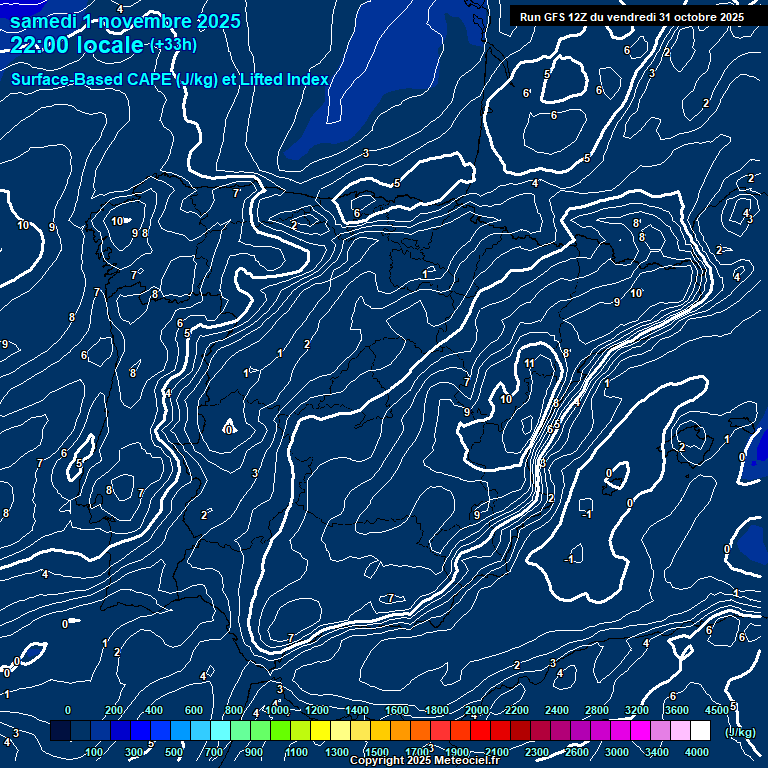Click the '400' legend value
The image size is (768, 768).
point(154,710)
